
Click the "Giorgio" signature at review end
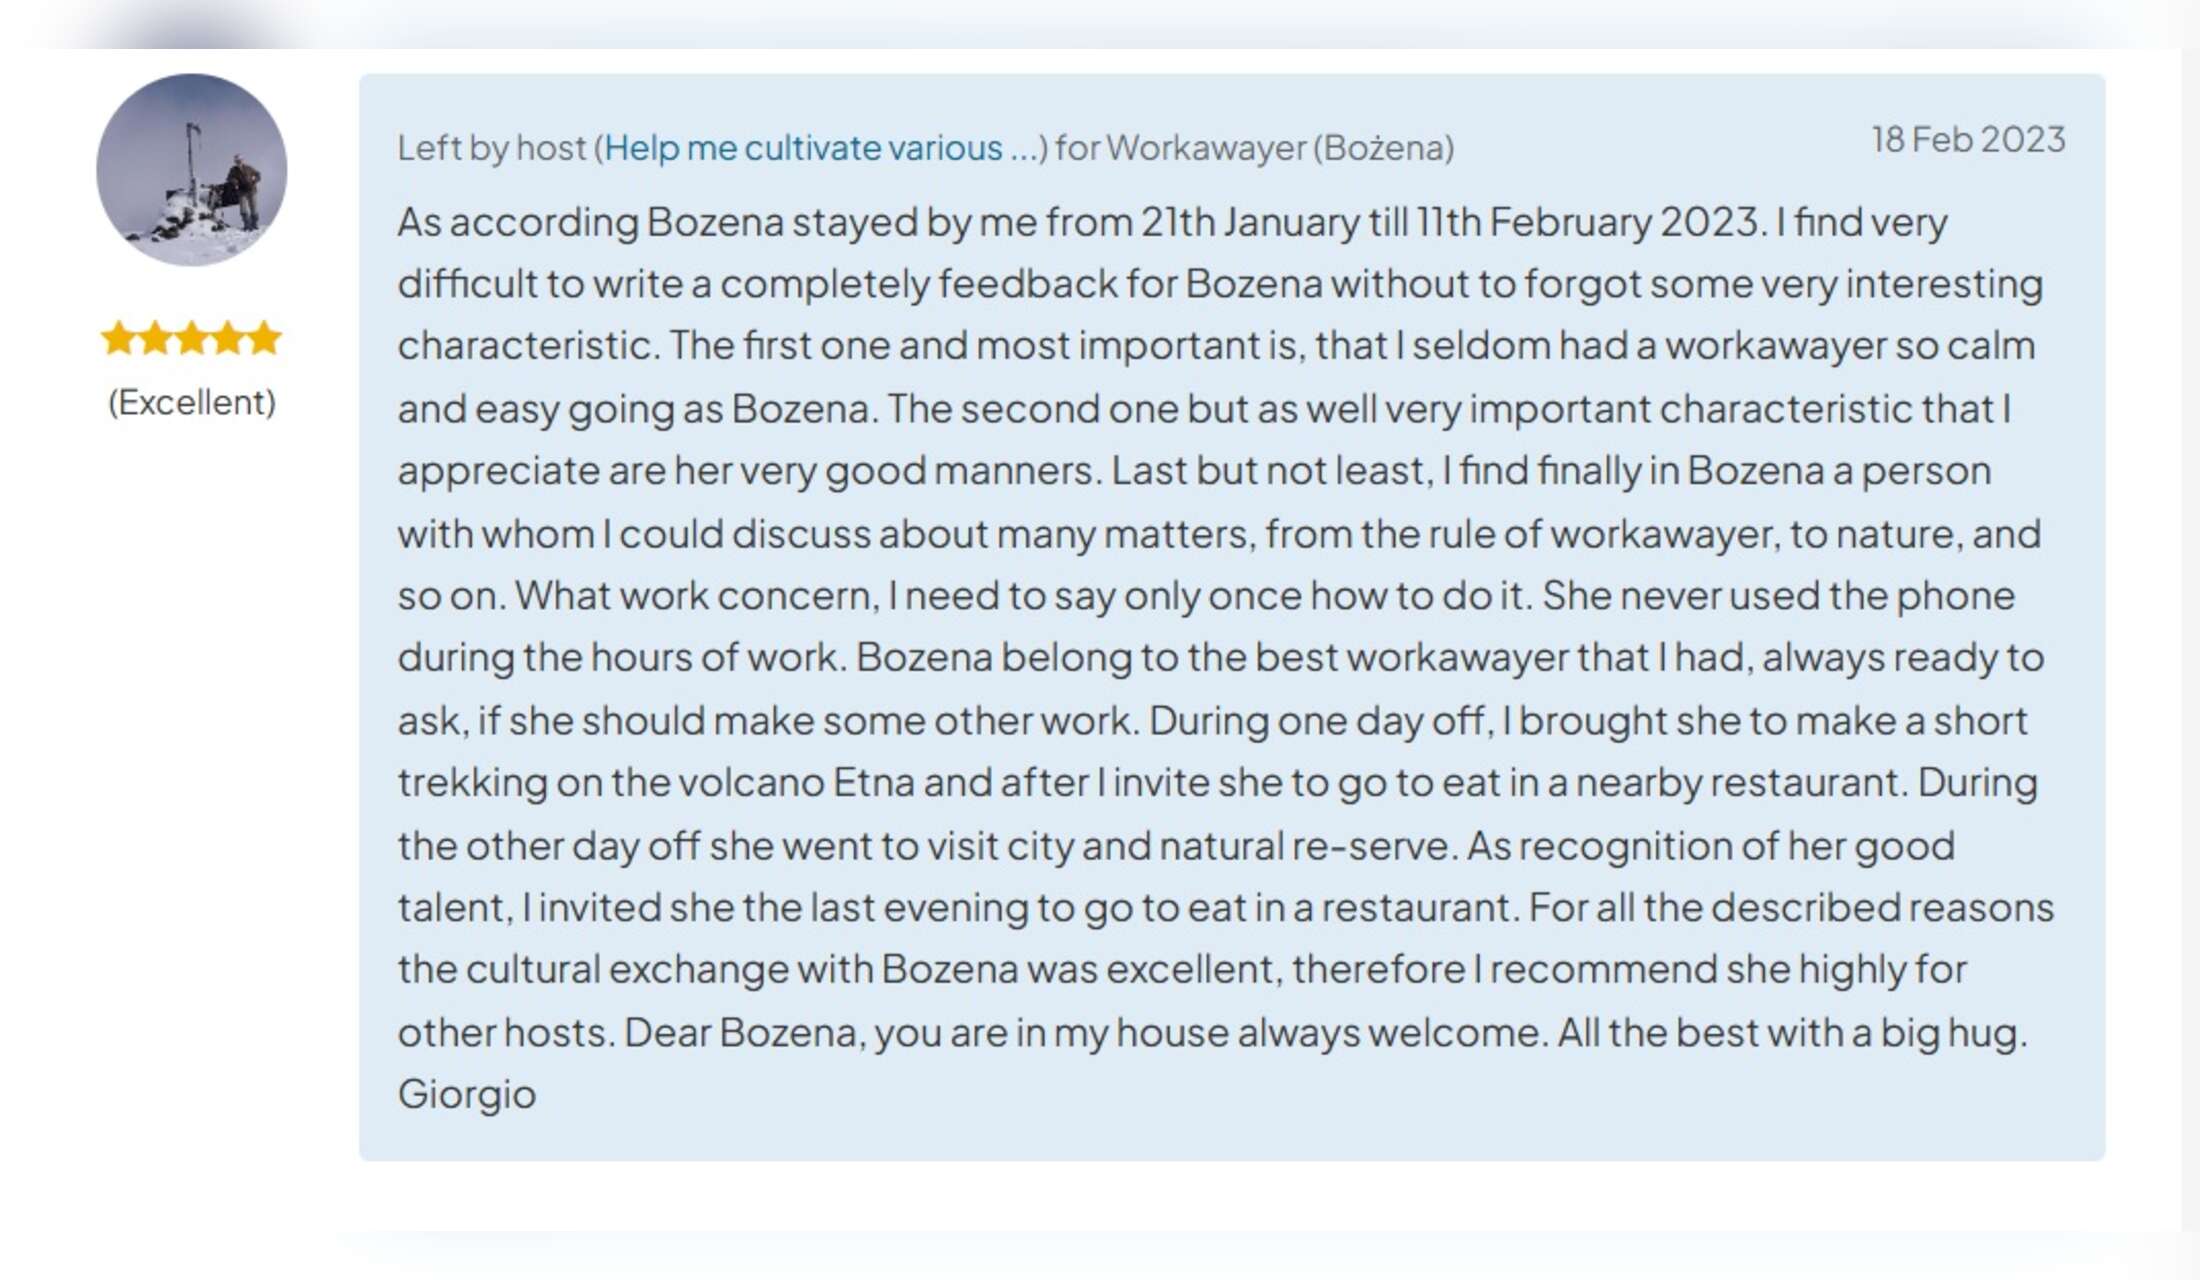tap(467, 1094)
